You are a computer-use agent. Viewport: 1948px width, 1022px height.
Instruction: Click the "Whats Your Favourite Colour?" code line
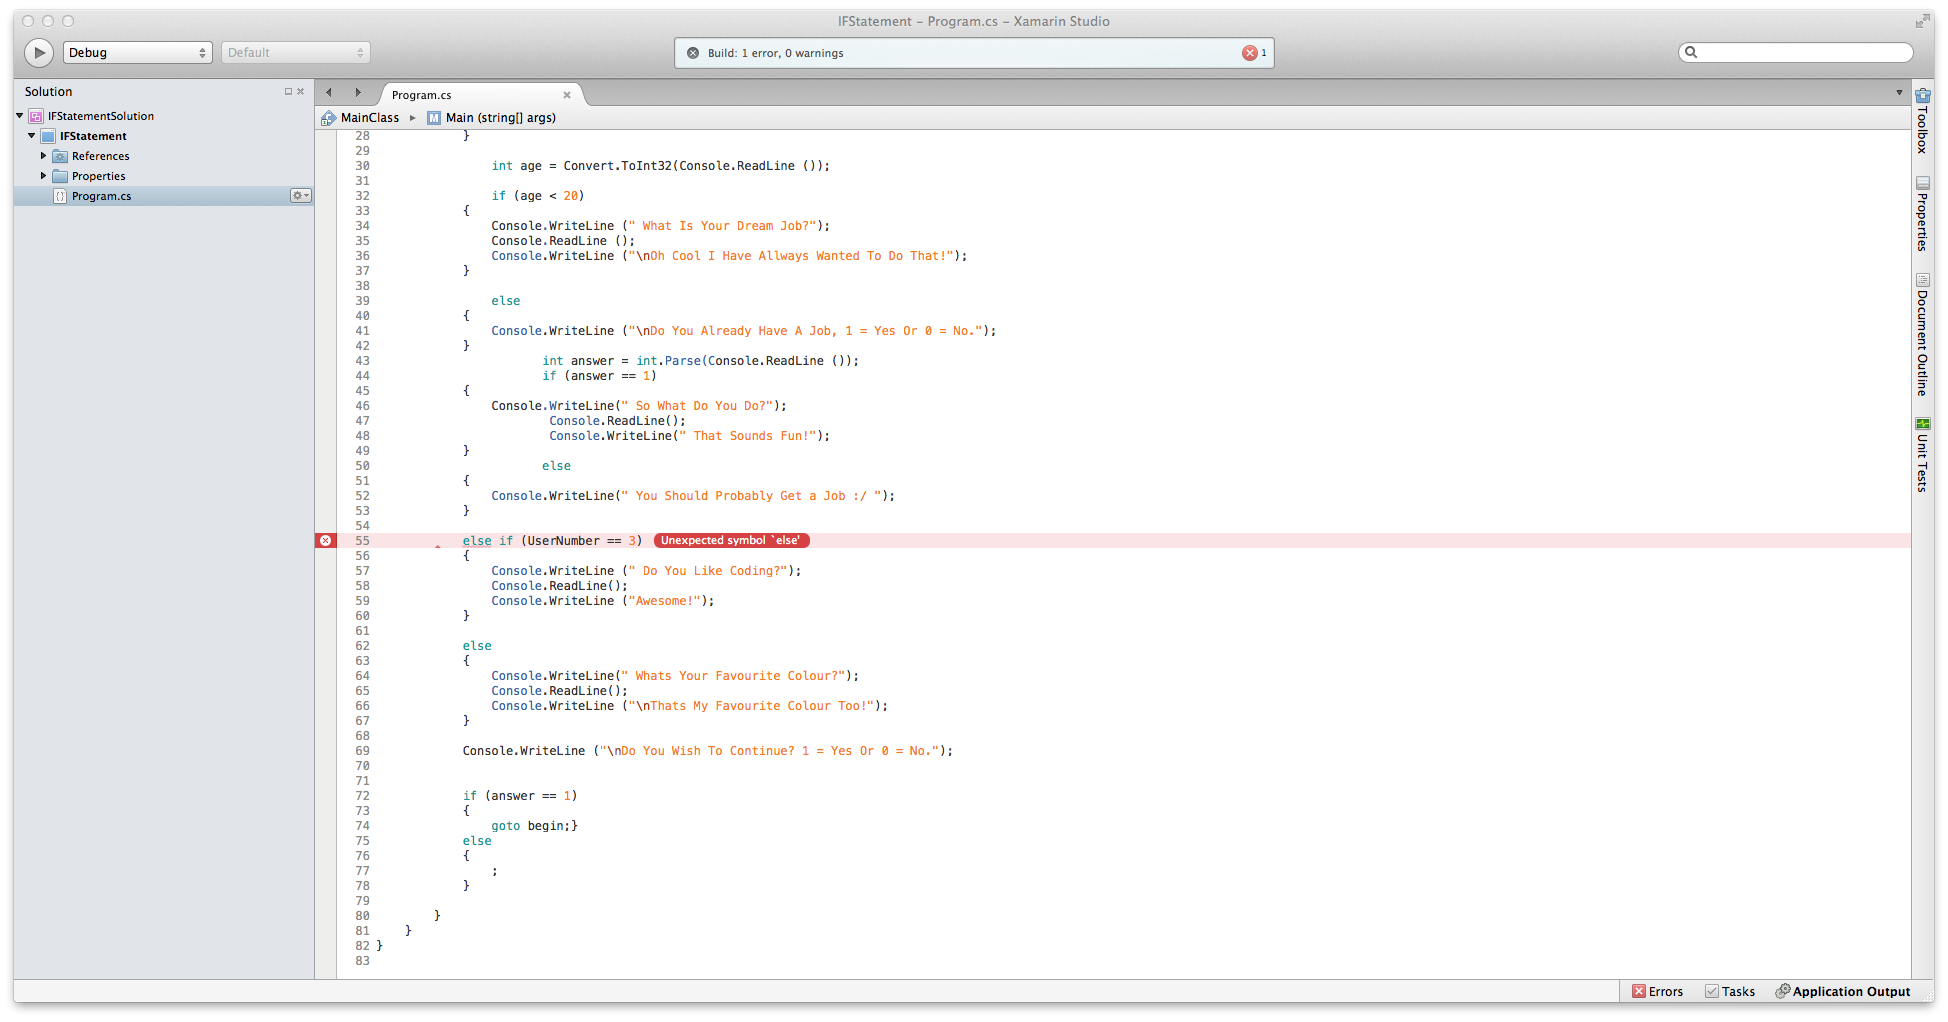pos(675,676)
